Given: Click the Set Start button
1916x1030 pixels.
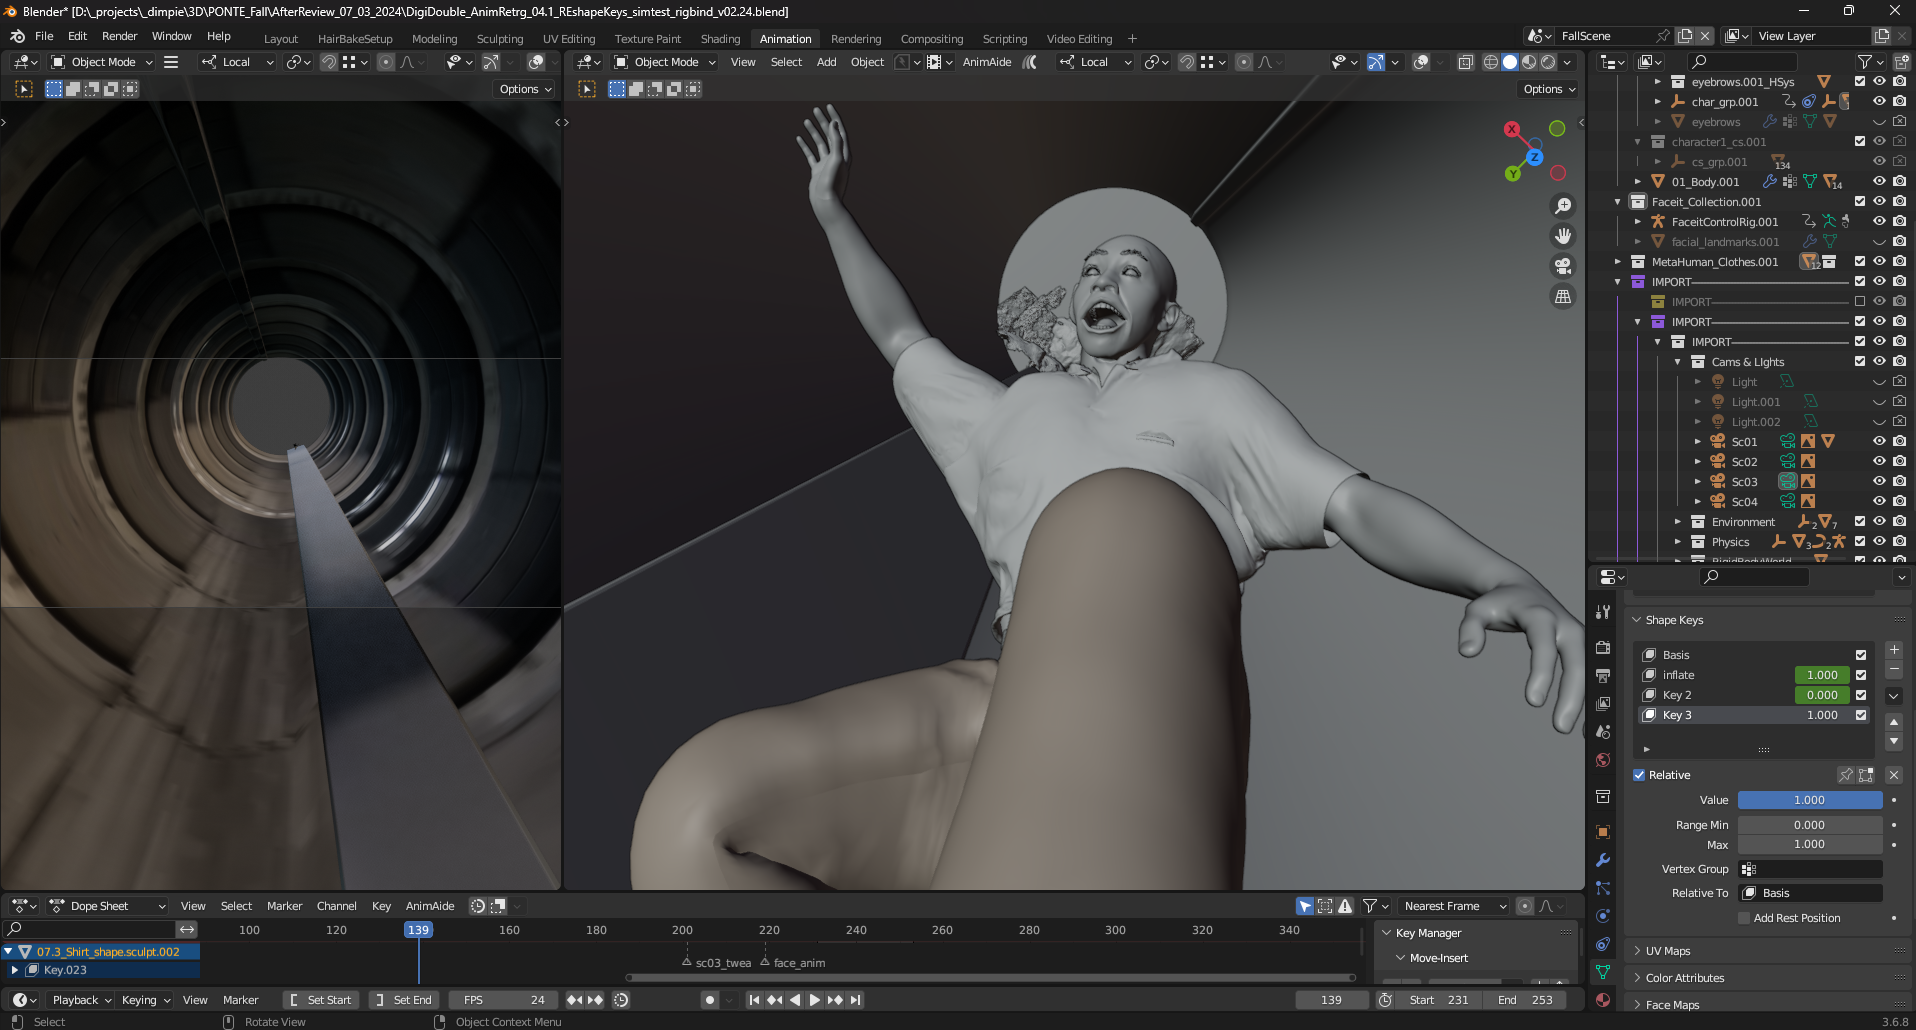Looking at the screenshot, I should tap(320, 1000).
